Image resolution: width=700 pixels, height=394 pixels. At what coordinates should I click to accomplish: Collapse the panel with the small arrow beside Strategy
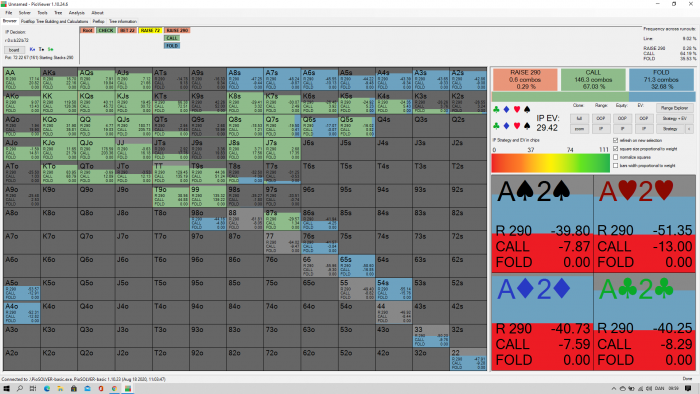point(689,129)
